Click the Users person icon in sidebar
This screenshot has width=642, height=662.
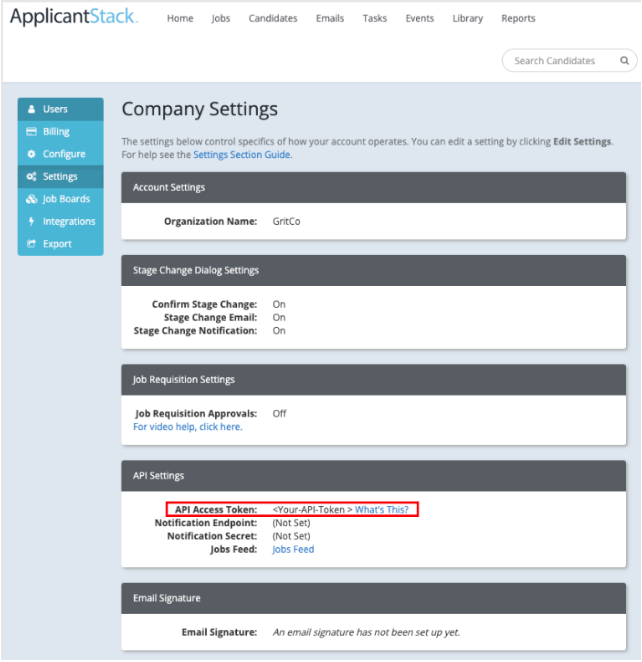pos(31,109)
